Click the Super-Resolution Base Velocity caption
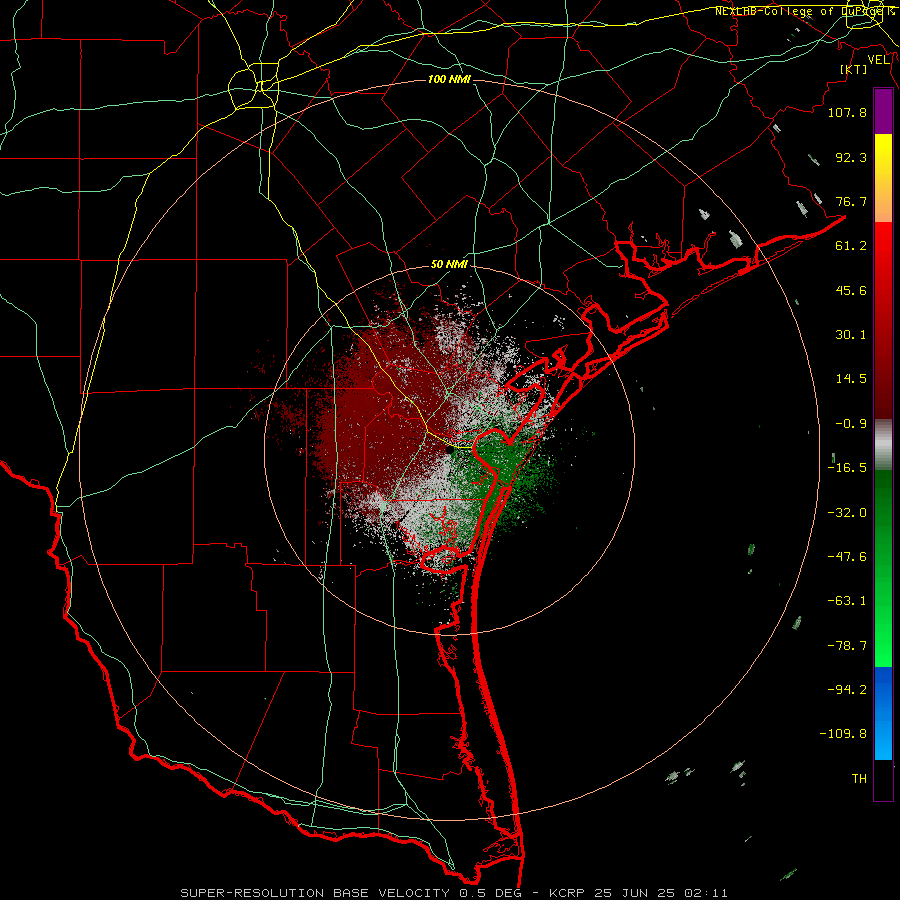 453,893
